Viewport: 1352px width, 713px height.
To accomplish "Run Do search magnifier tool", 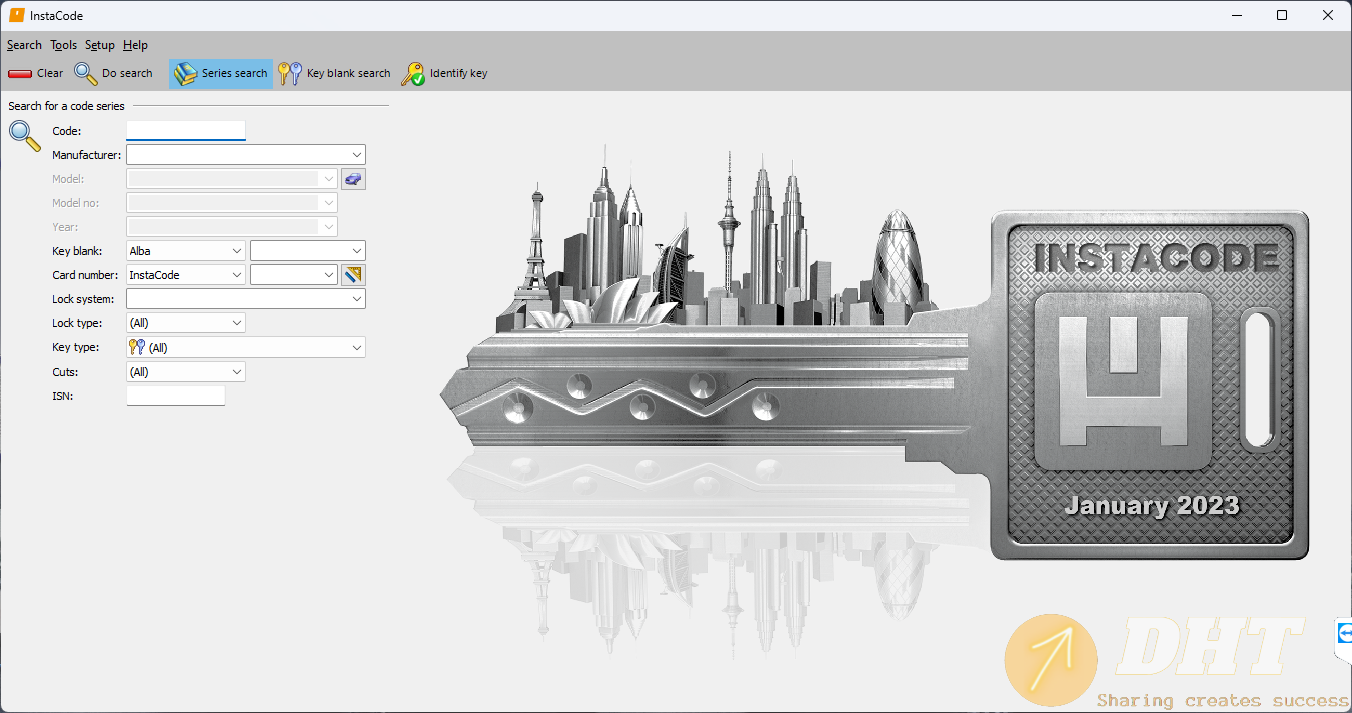I will click(x=86, y=73).
